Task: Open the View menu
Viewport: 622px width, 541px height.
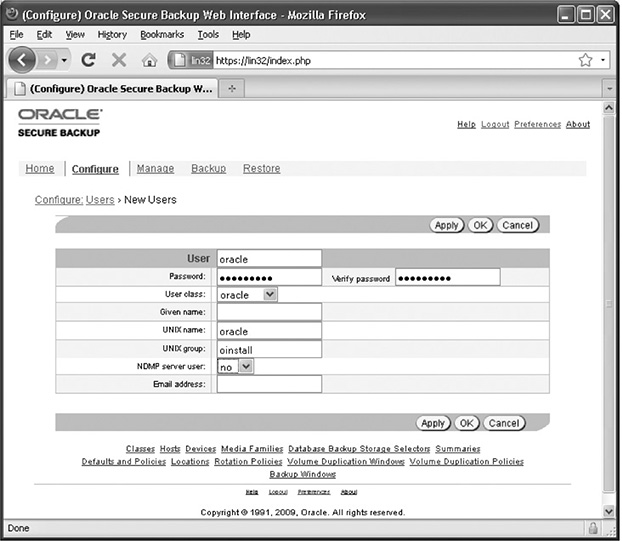Action: 75,35
